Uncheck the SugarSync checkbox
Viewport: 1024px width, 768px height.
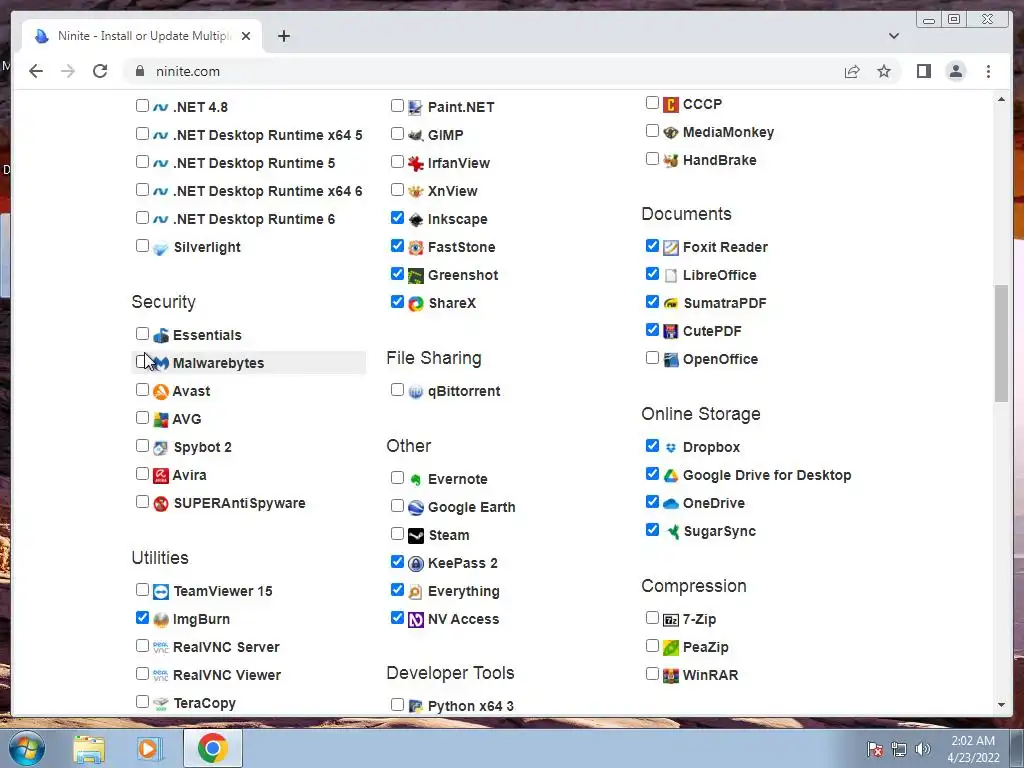pos(652,530)
